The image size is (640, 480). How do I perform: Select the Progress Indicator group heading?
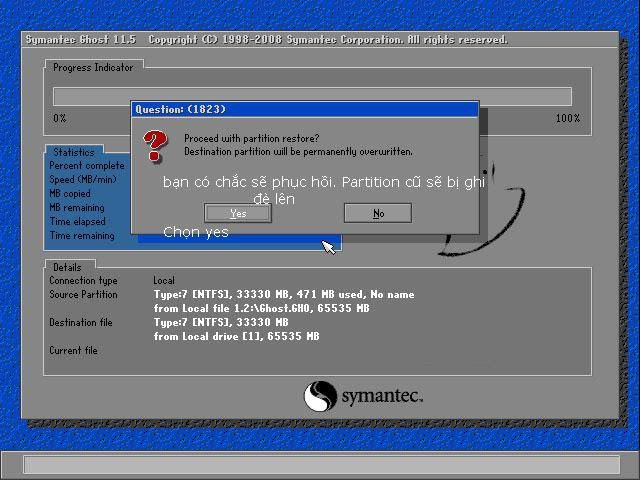pos(92,67)
